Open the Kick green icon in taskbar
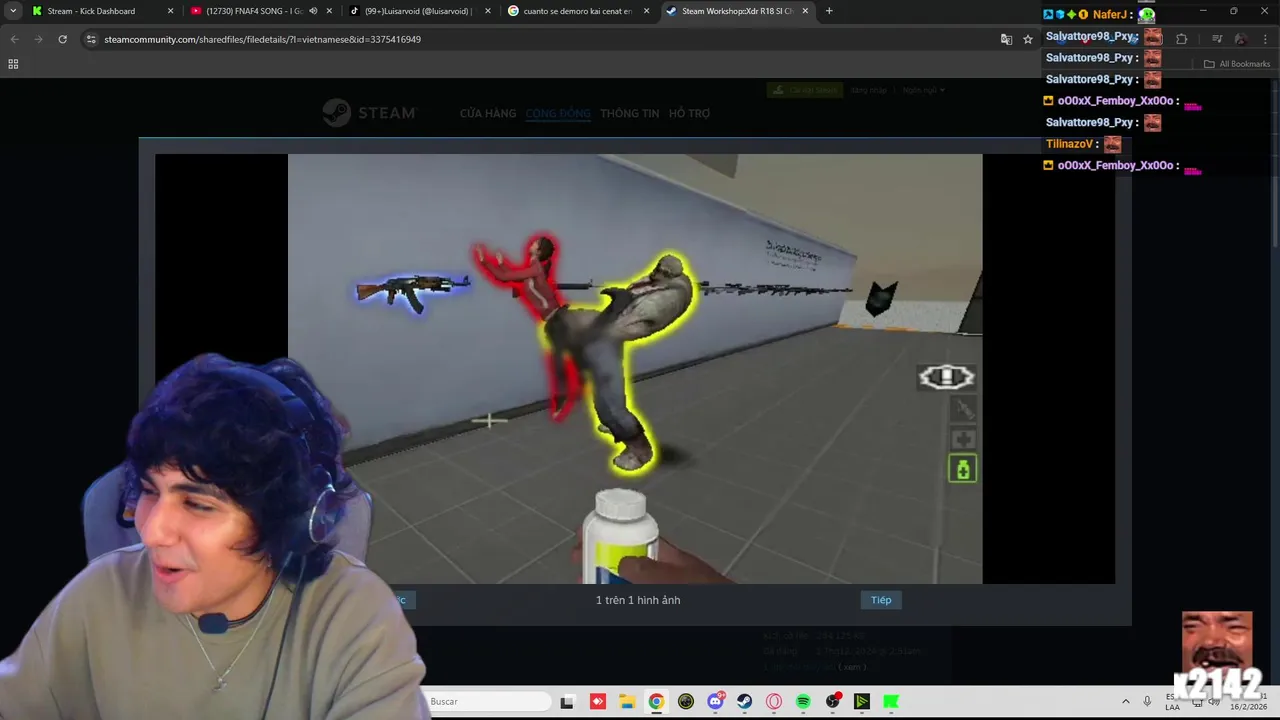Screen dimensions: 1280x720 click(891, 702)
